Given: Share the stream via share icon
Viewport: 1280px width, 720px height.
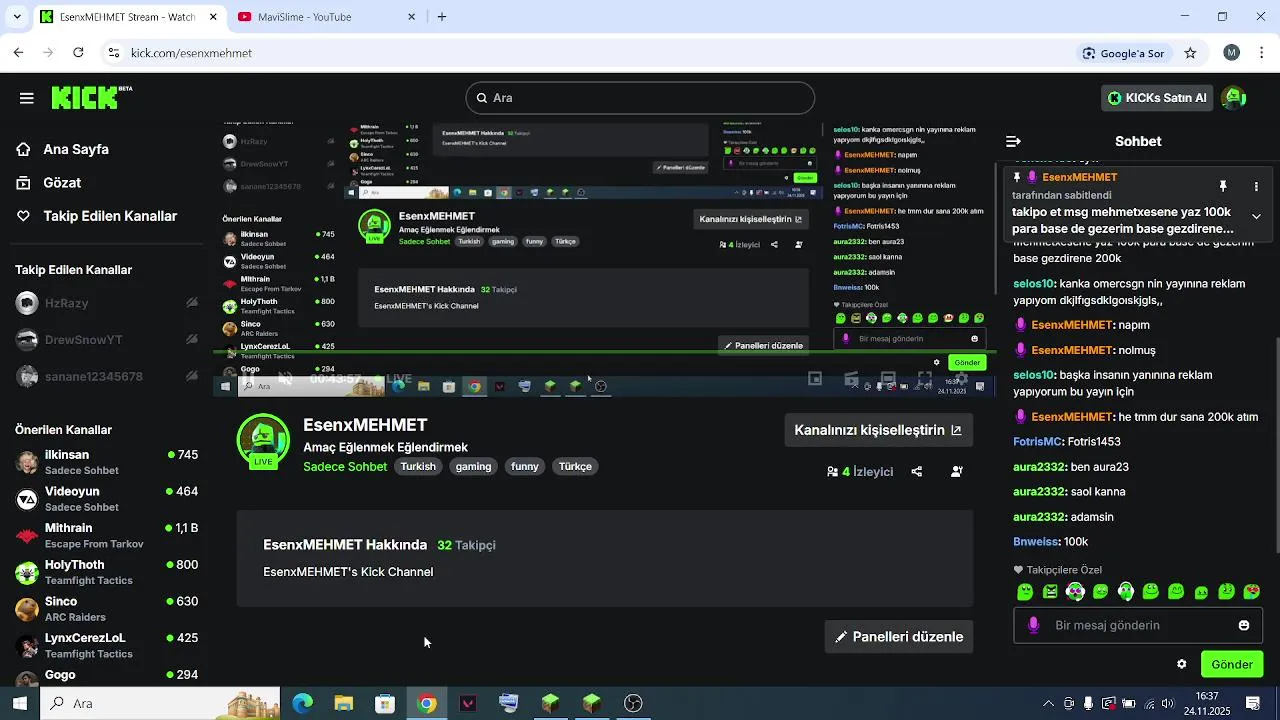Looking at the screenshot, I should (916, 472).
